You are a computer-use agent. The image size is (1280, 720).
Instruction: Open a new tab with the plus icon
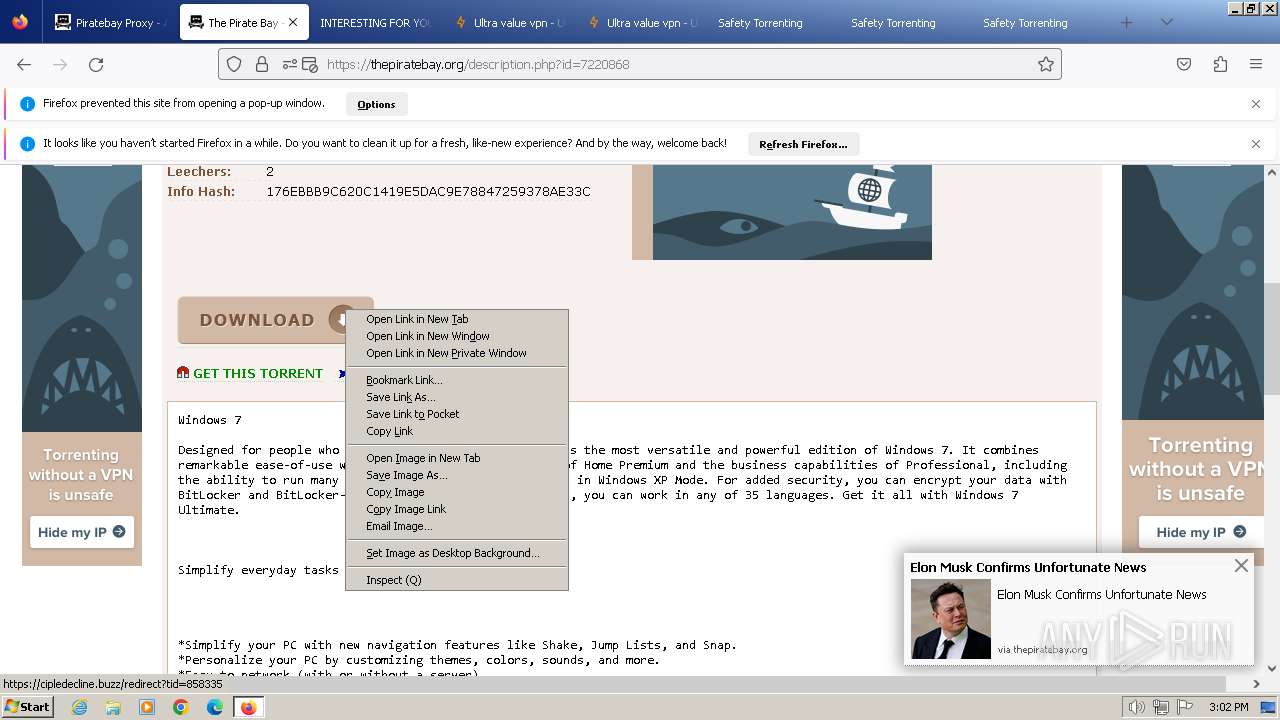pos(1127,22)
